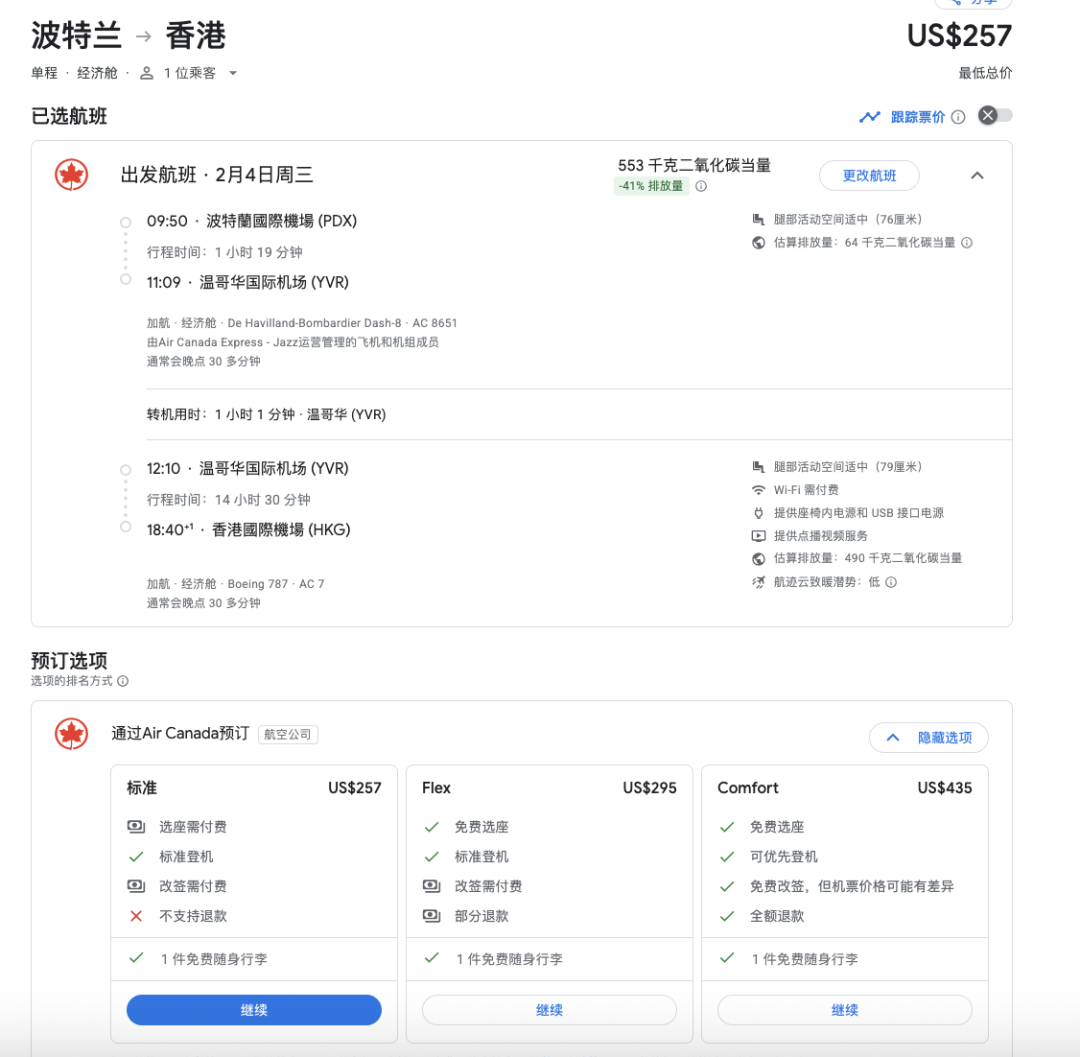Click the 经济舱 cabin class label

(98, 73)
